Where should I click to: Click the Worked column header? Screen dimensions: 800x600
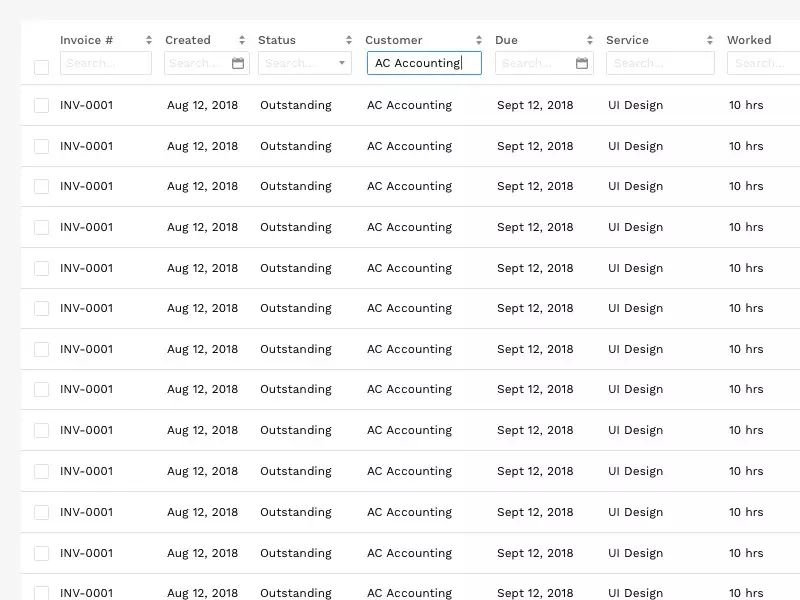tap(749, 40)
